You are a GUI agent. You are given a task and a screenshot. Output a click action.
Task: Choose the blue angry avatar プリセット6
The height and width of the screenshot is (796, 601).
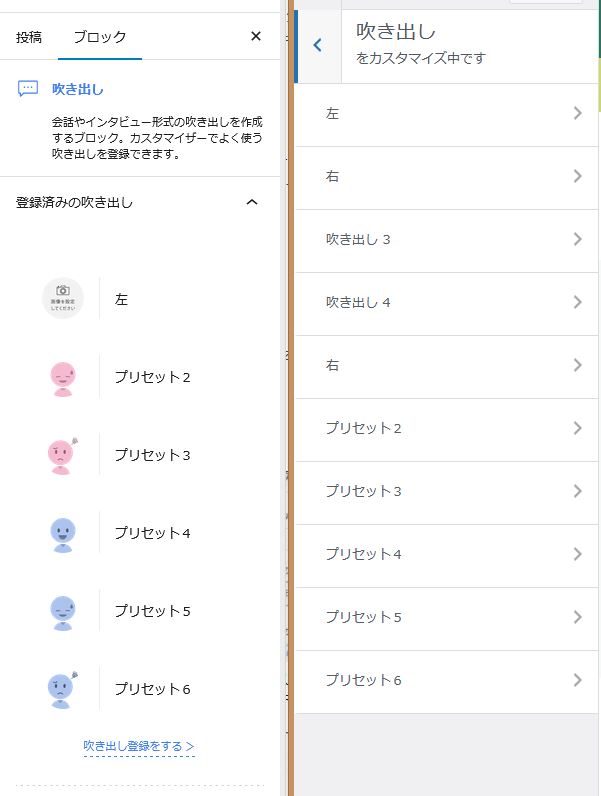pyautogui.click(x=63, y=689)
